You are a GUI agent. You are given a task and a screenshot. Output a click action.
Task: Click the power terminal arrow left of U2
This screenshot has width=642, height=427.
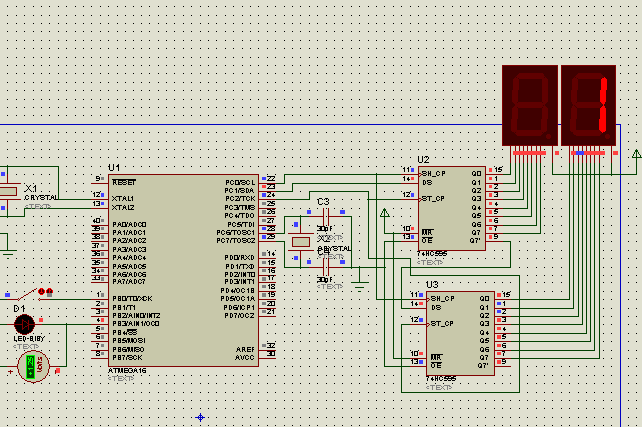[x=385, y=212]
